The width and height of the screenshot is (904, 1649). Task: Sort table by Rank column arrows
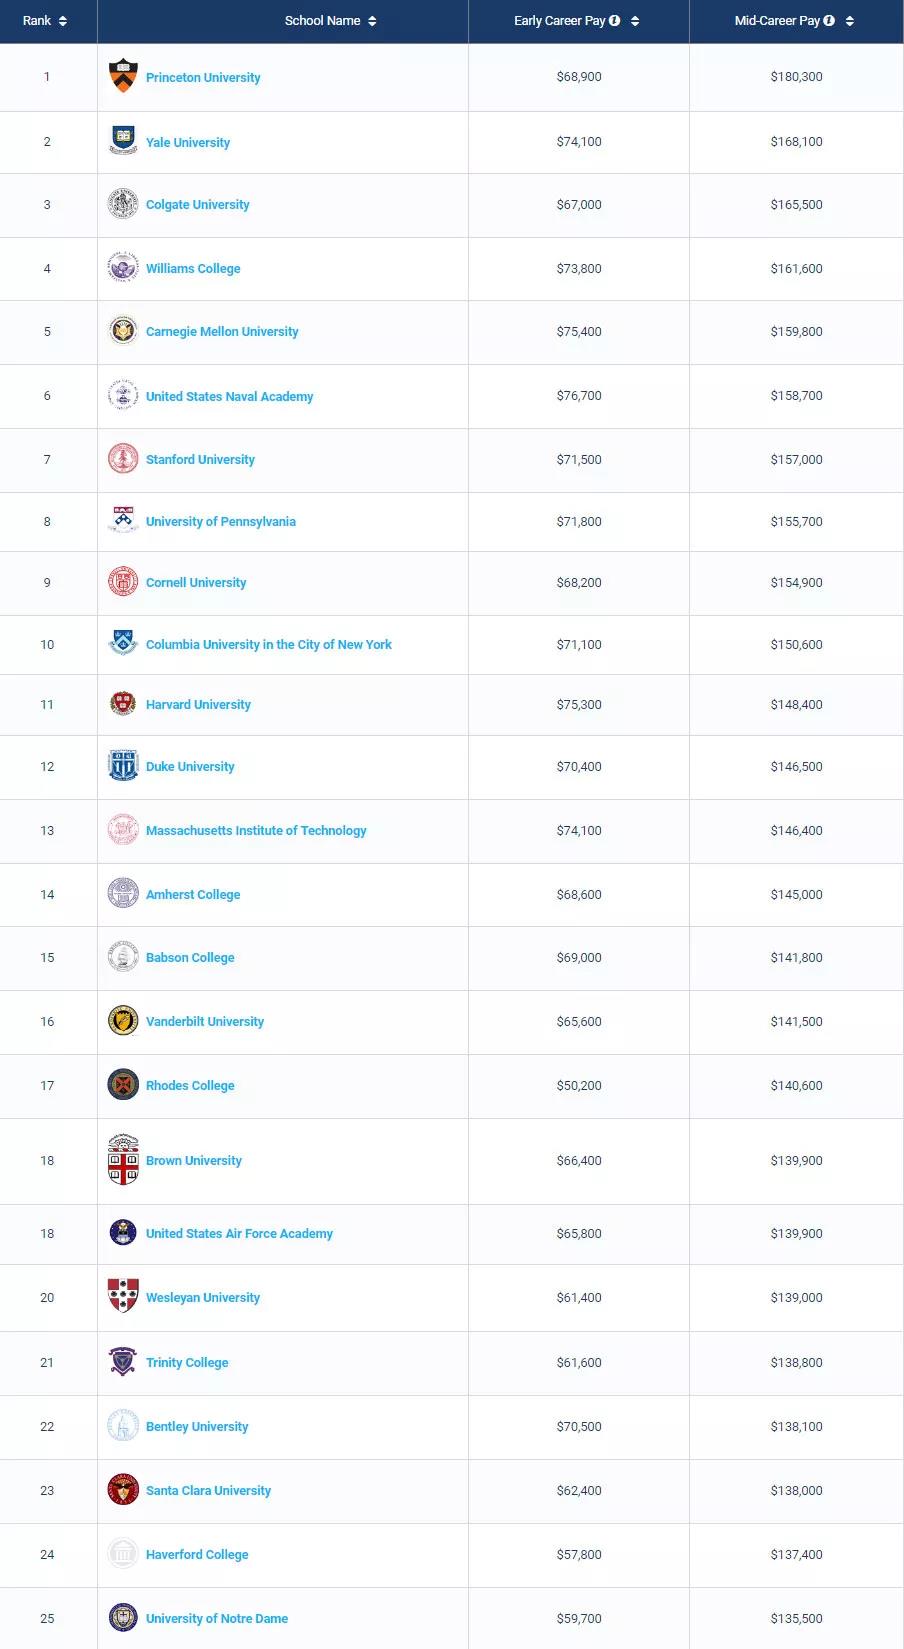pyautogui.click(x=63, y=21)
